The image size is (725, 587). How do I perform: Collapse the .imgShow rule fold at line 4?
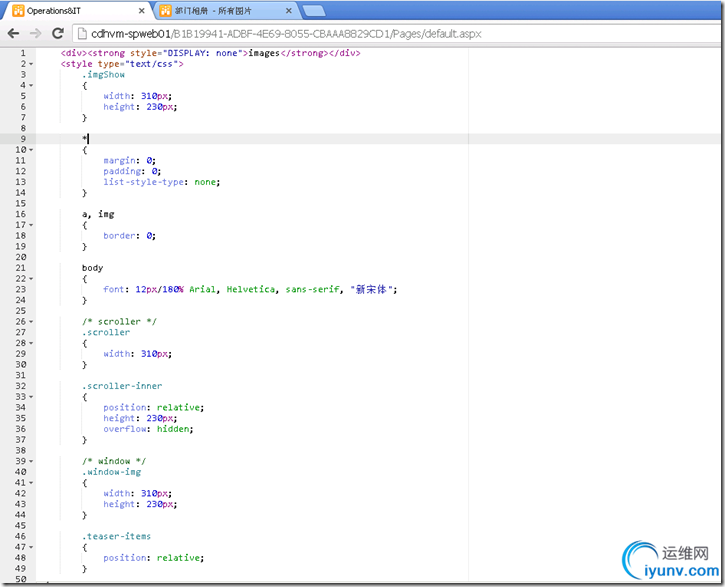(31, 85)
